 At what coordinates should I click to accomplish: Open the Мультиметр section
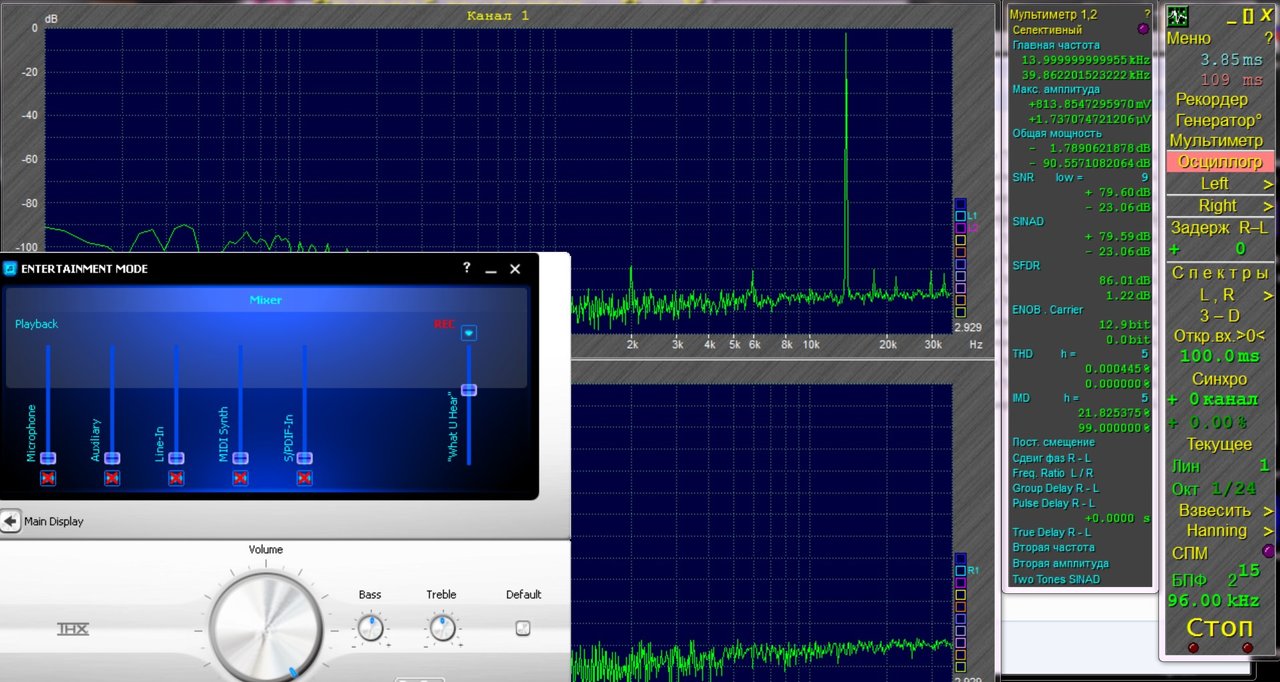(x=1216, y=141)
